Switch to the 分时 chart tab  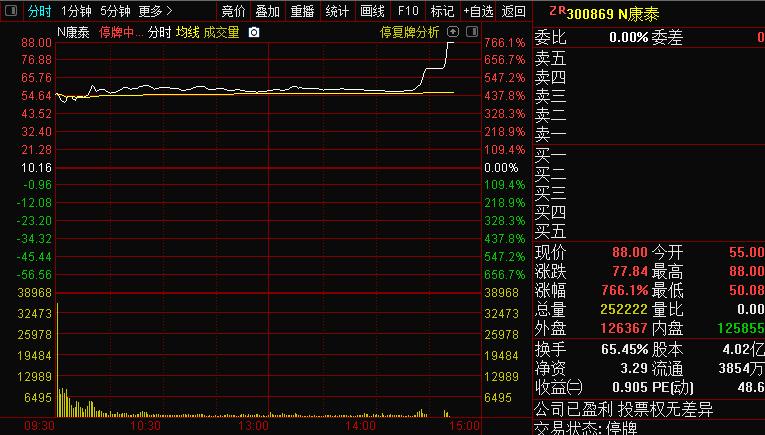pos(39,11)
